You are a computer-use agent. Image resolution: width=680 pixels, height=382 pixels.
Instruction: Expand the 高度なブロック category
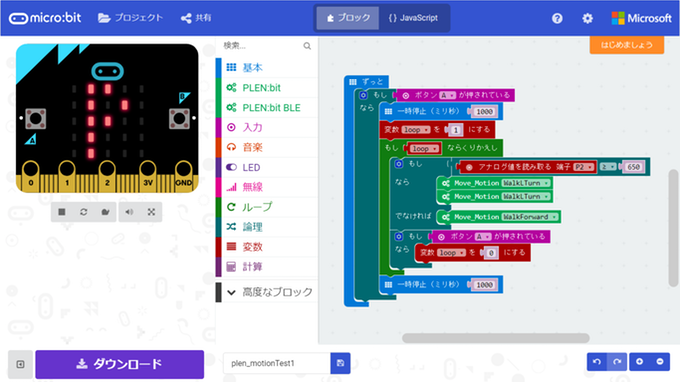269,292
